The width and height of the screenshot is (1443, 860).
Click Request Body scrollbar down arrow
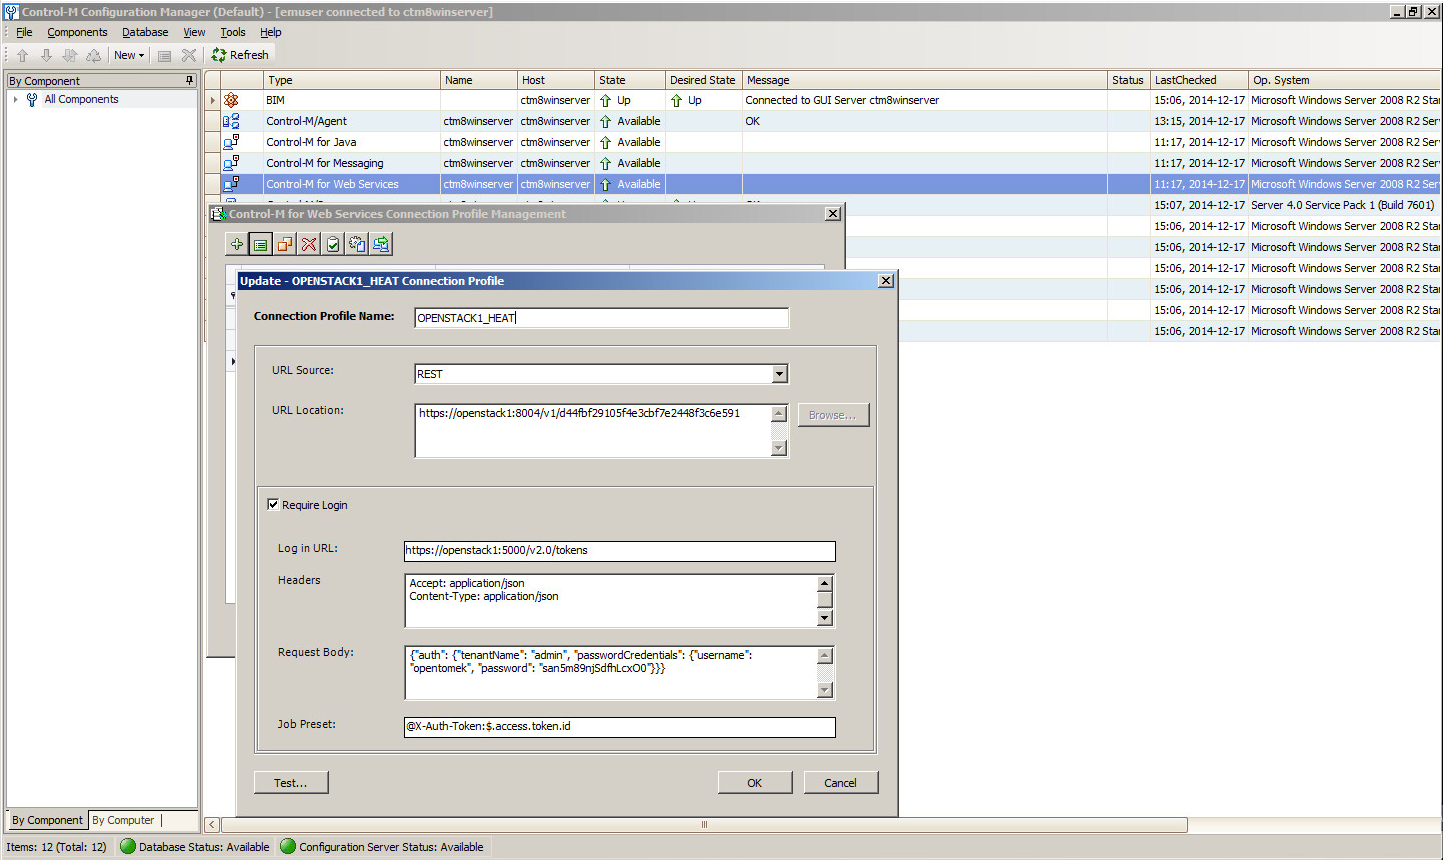click(825, 690)
